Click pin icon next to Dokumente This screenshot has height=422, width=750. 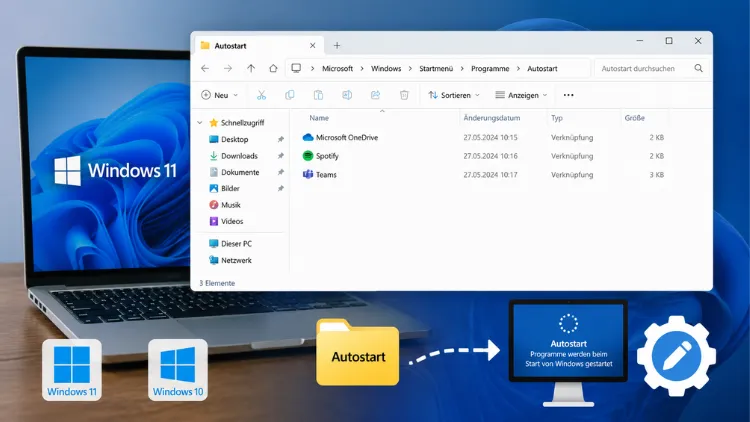pyautogui.click(x=281, y=172)
